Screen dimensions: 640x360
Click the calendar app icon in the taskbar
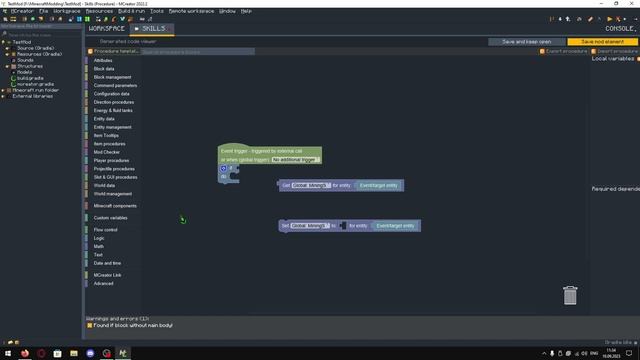58,353
